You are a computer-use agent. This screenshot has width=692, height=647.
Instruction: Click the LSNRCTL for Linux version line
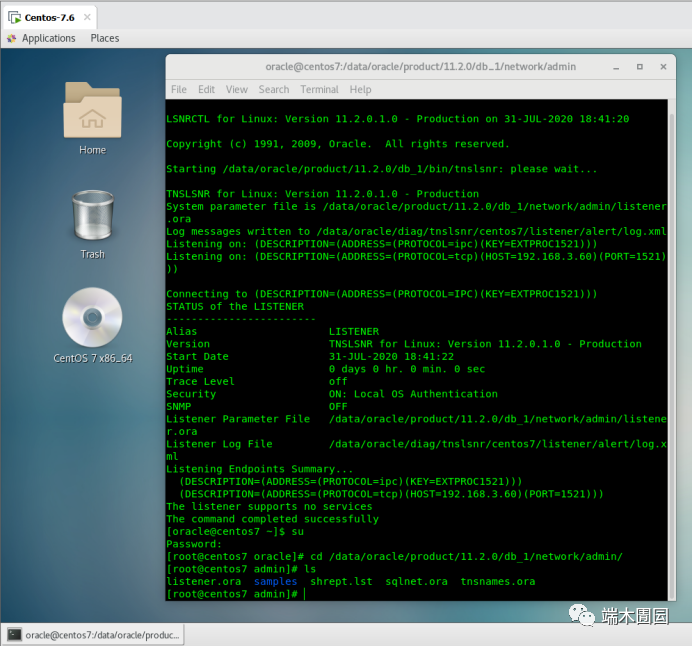coord(397,119)
